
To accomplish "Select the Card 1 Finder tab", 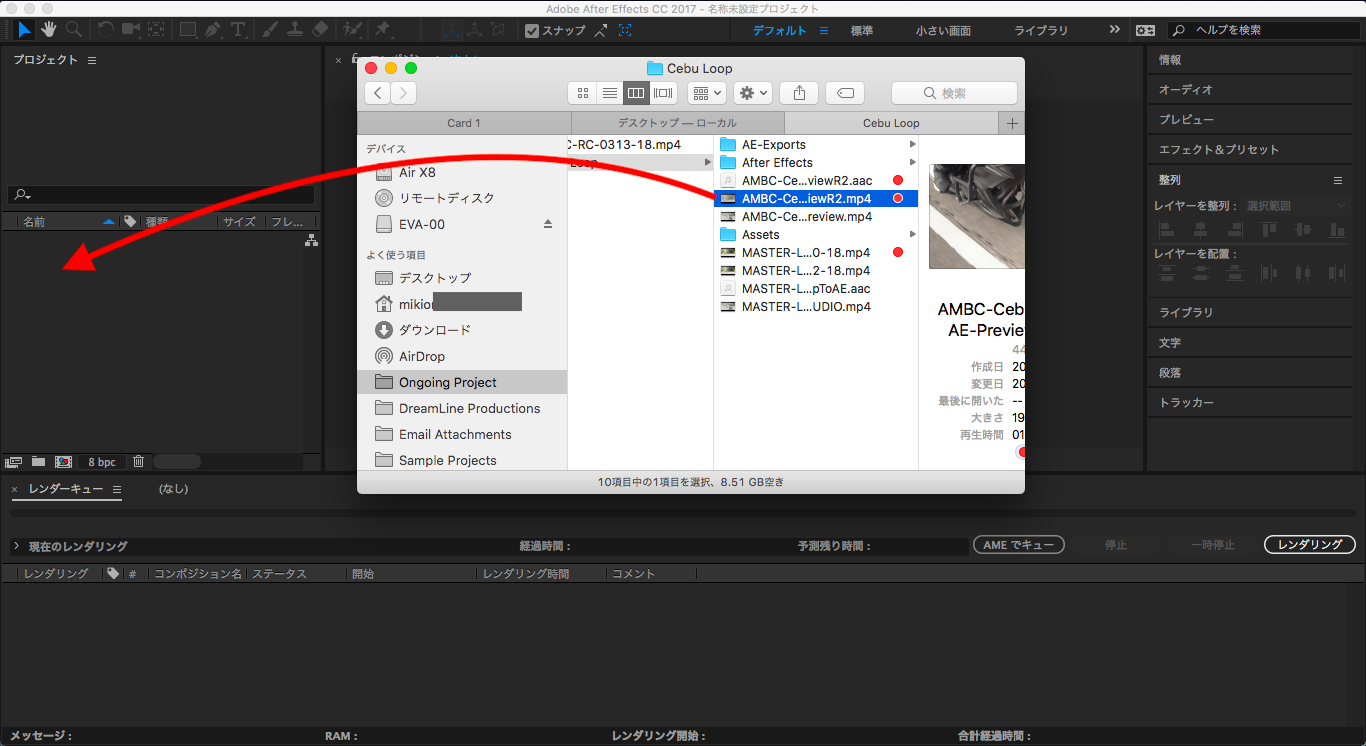I will tap(464, 123).
